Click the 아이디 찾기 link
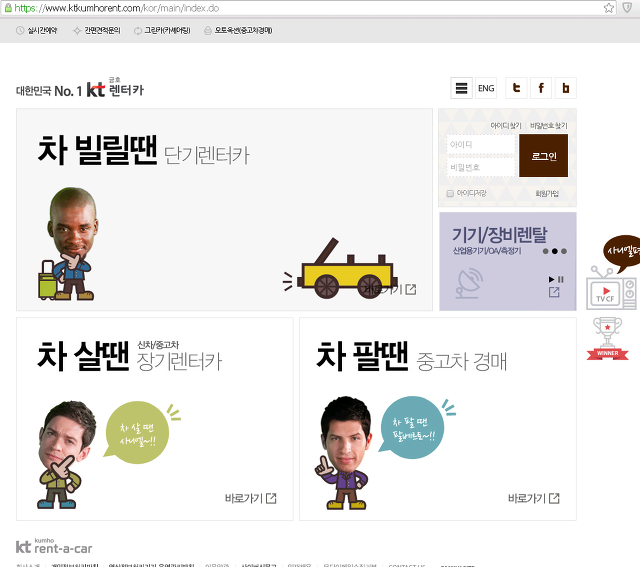The height and width of the screenshot is (567, 640). coord(506,125)
